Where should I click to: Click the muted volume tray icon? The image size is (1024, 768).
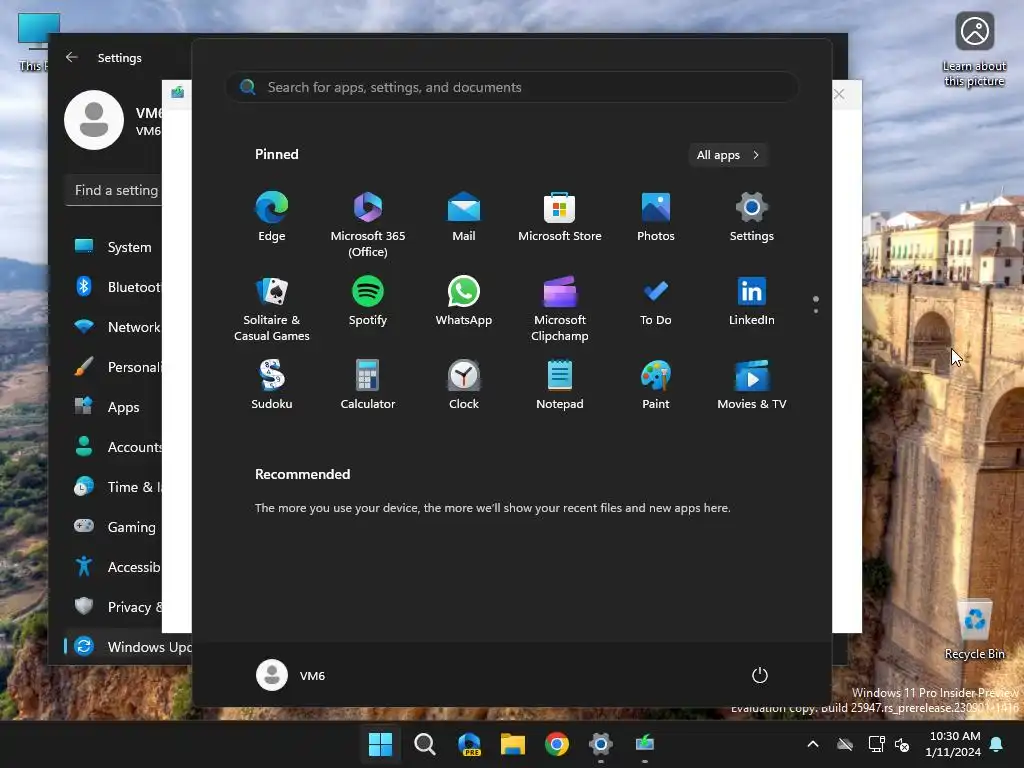point(902,744)
